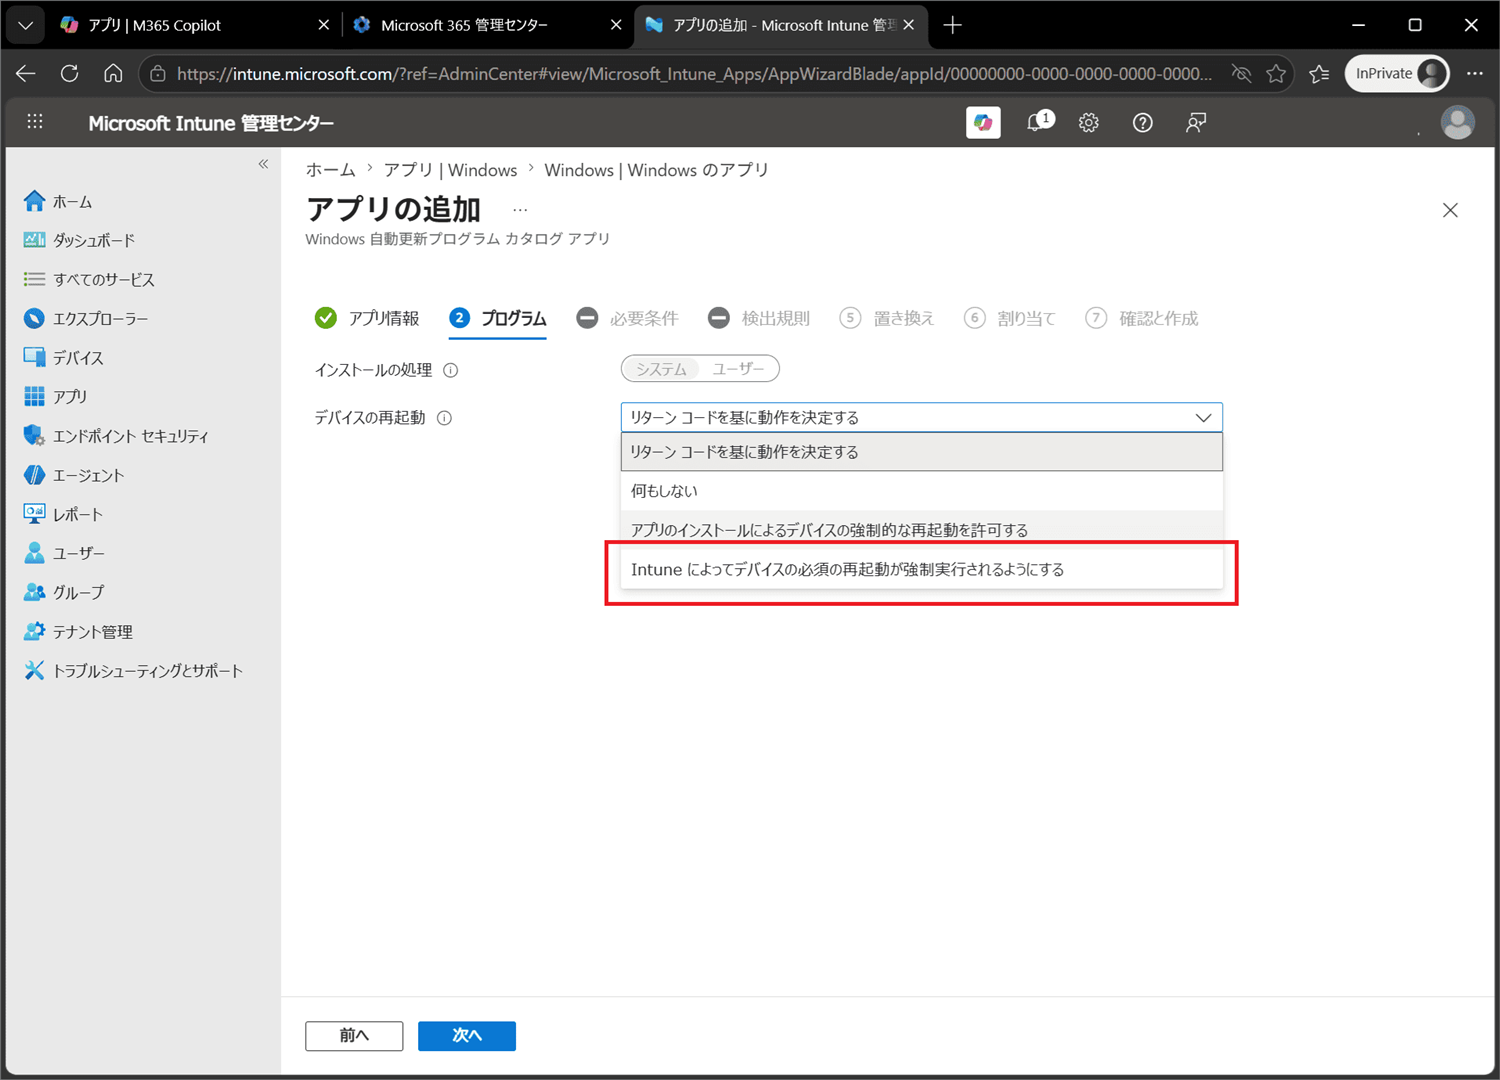This screenshot has height=1080, width=1500.
Task: Open テナント管理 in sidebar
Action: tap(93, 631)
